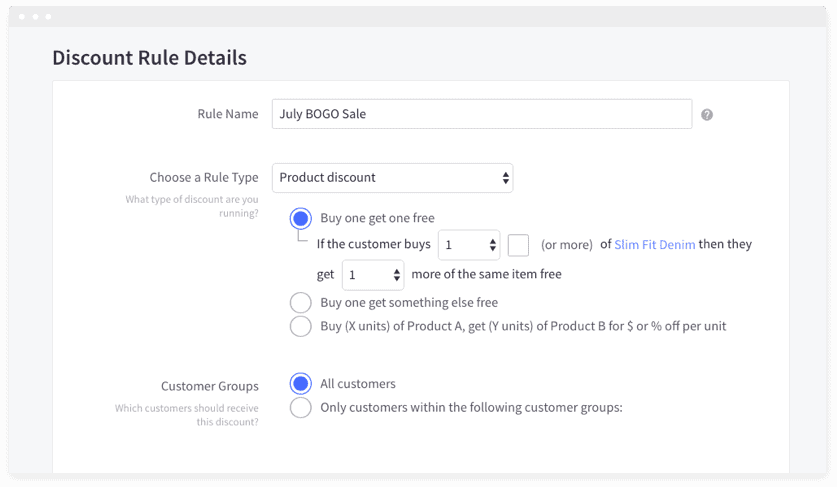837x487 pixels.
Task: Click the help question mark icon
Action: [x=707, y=115]
